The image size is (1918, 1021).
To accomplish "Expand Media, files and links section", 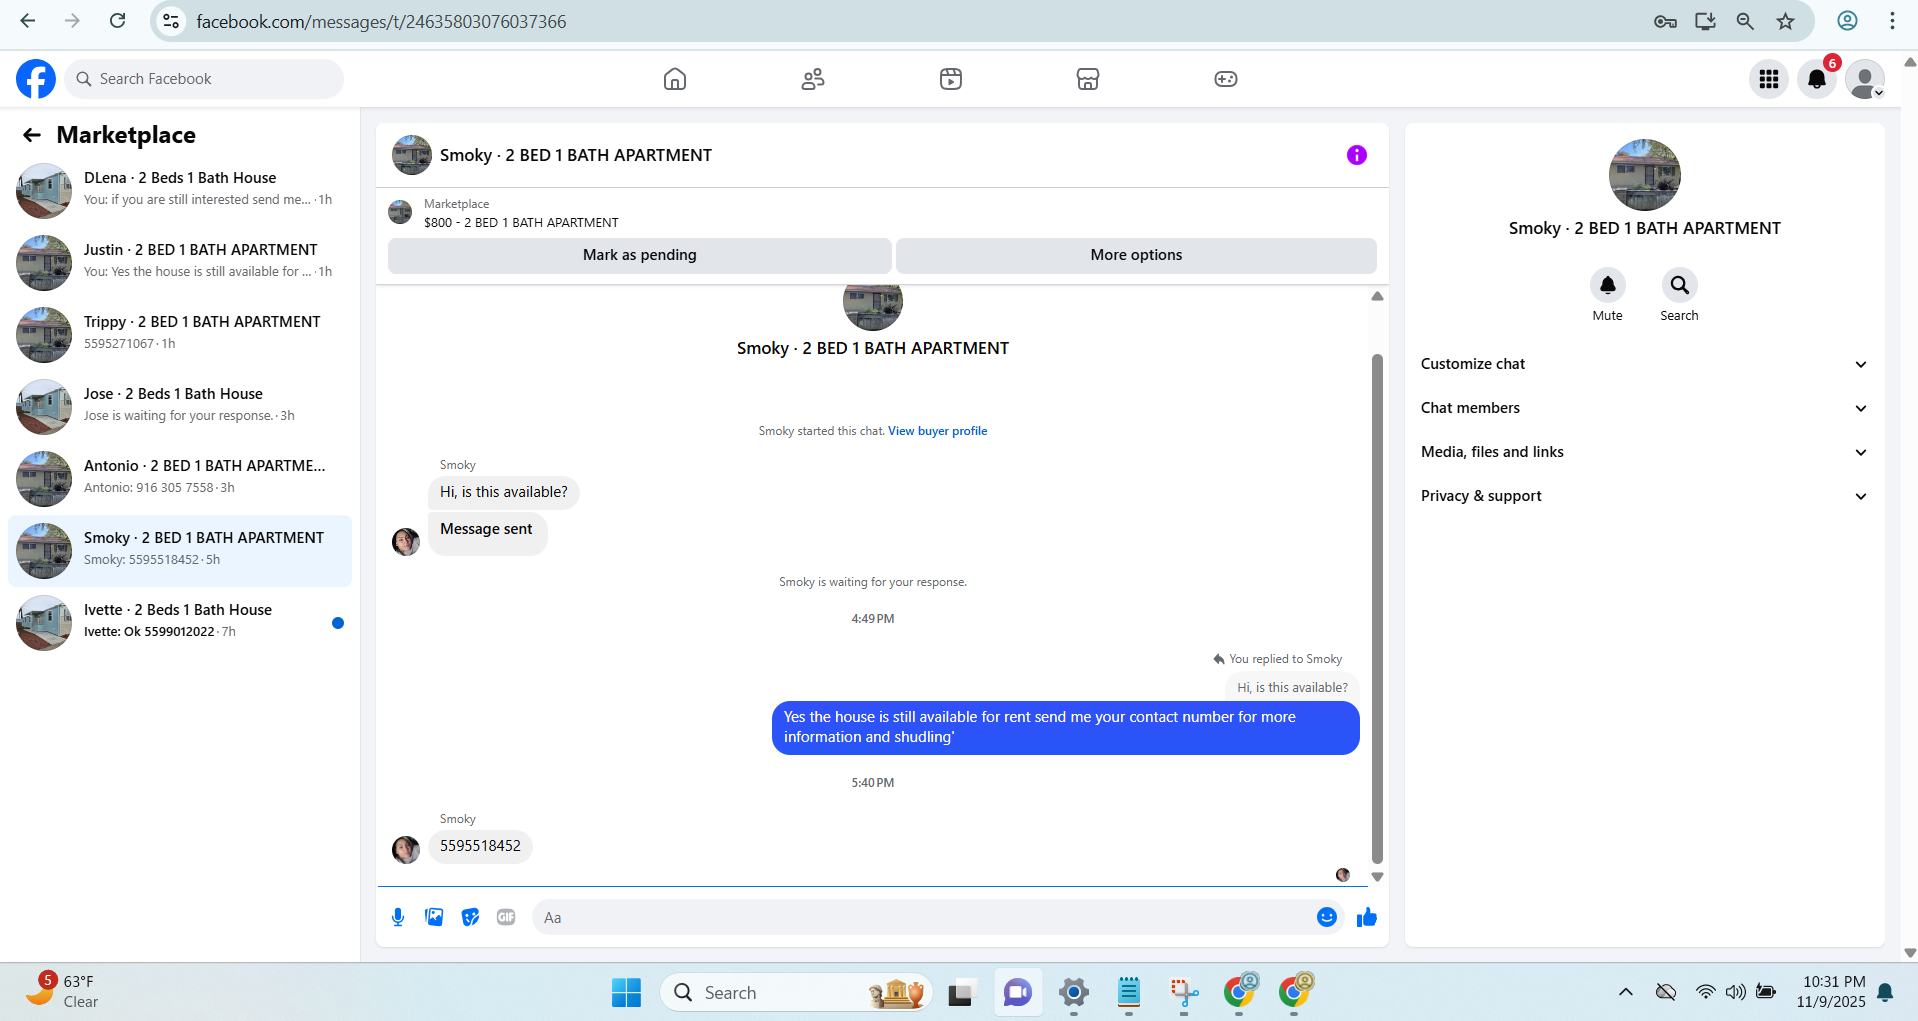I will pos(1644,452).
